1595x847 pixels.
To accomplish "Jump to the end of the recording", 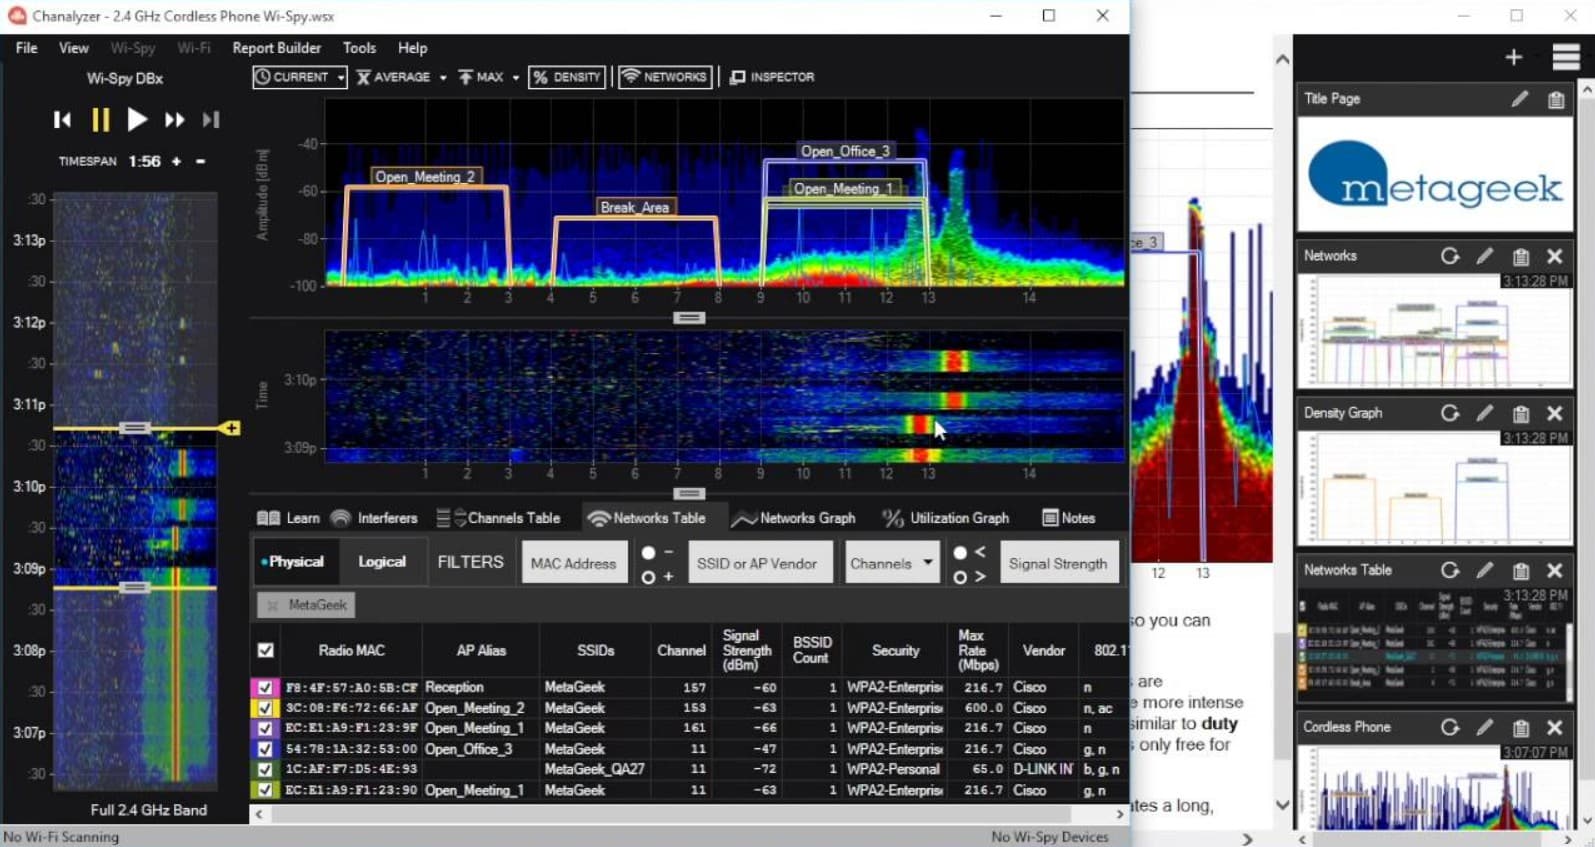I will 210,120.
